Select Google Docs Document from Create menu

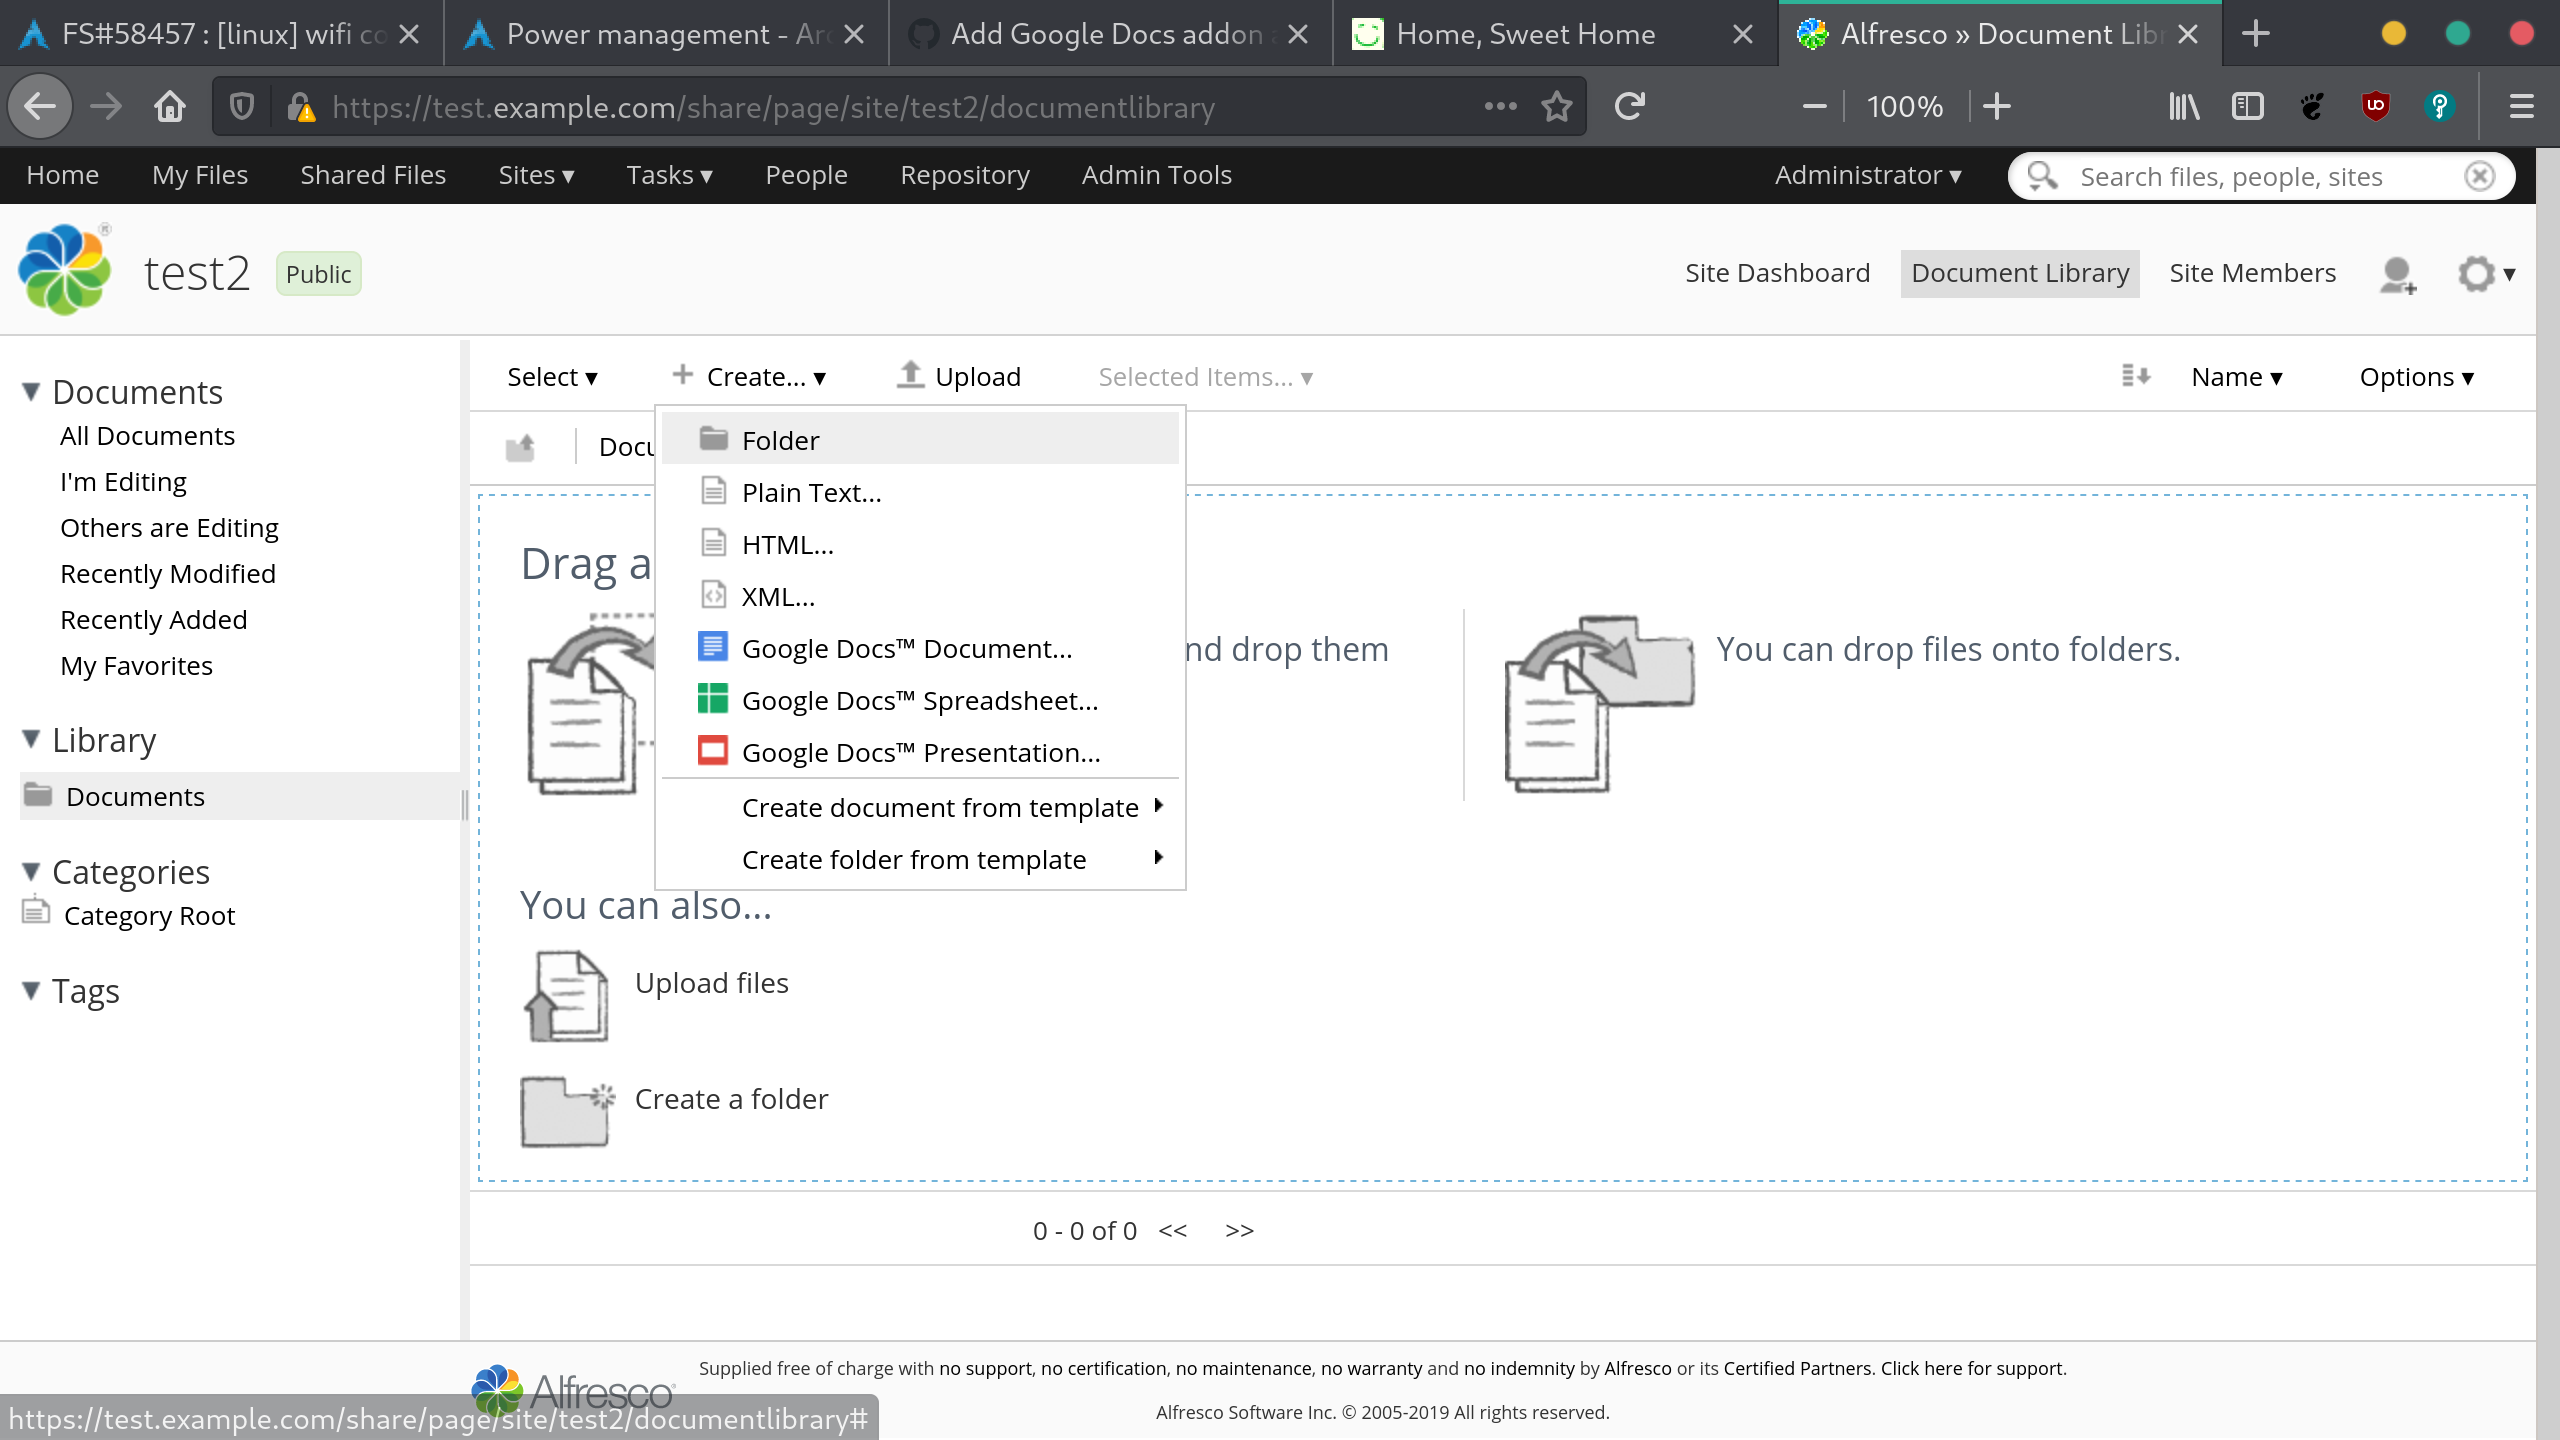point(905,648)
